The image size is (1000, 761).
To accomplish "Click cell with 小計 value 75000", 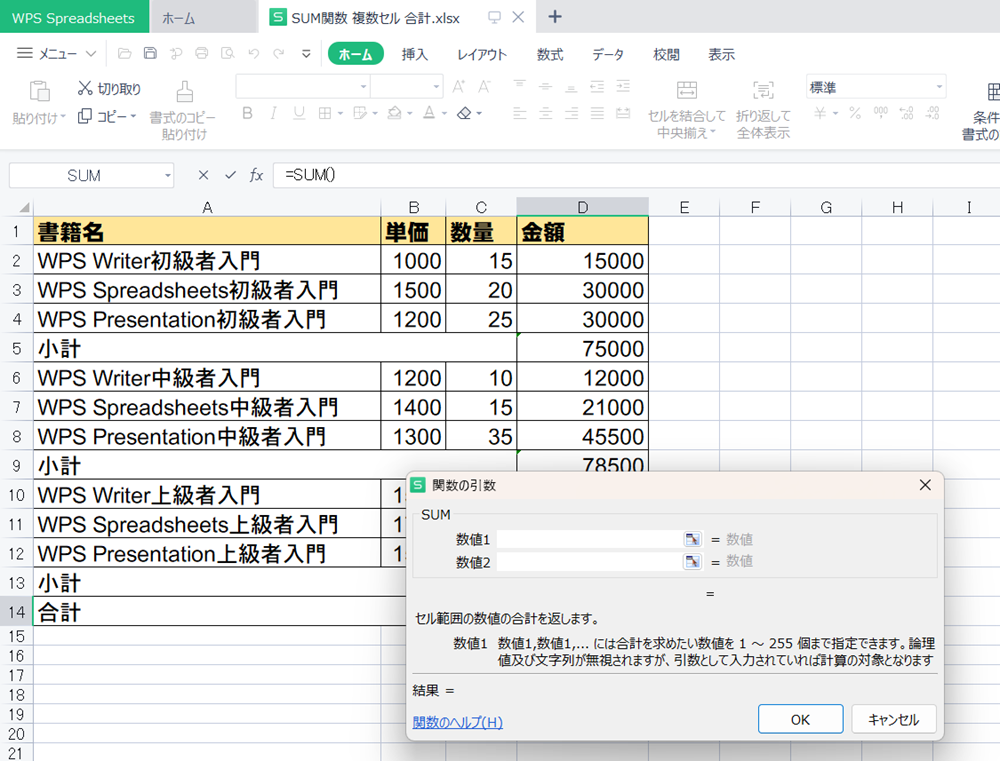I will pyautogui.click(x=582, y=349).
